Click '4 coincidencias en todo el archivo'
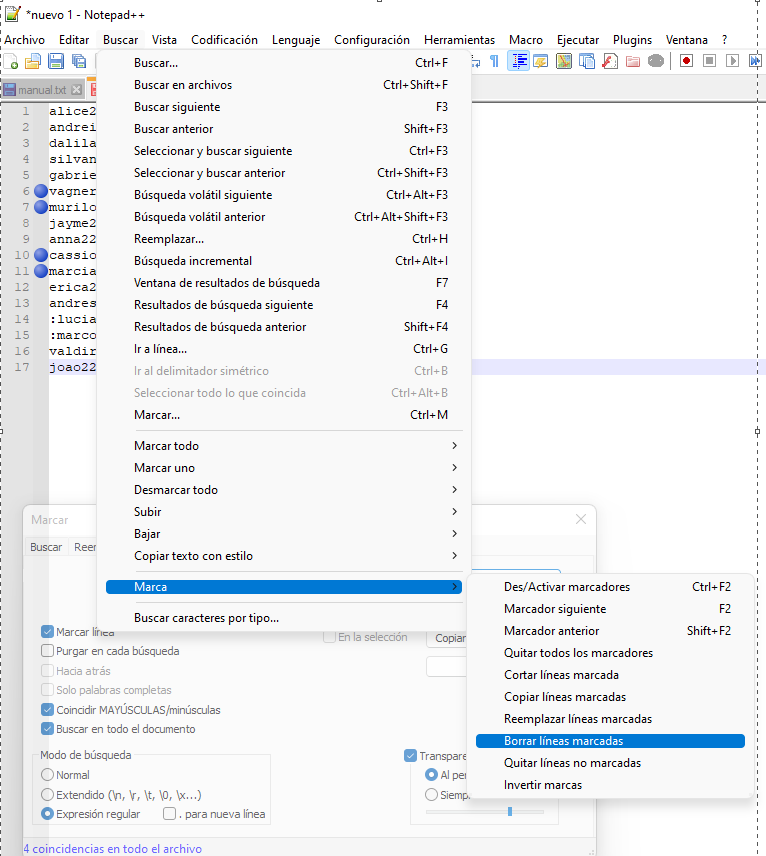 [112, 848]
